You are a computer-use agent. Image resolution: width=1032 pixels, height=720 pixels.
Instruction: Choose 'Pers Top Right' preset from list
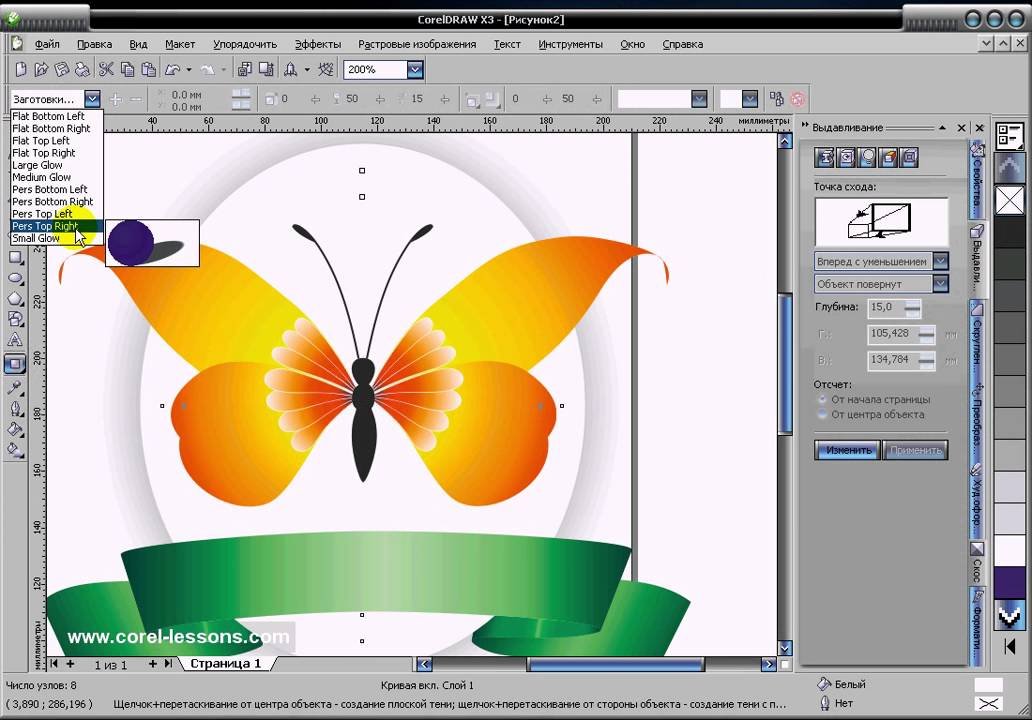45,226
